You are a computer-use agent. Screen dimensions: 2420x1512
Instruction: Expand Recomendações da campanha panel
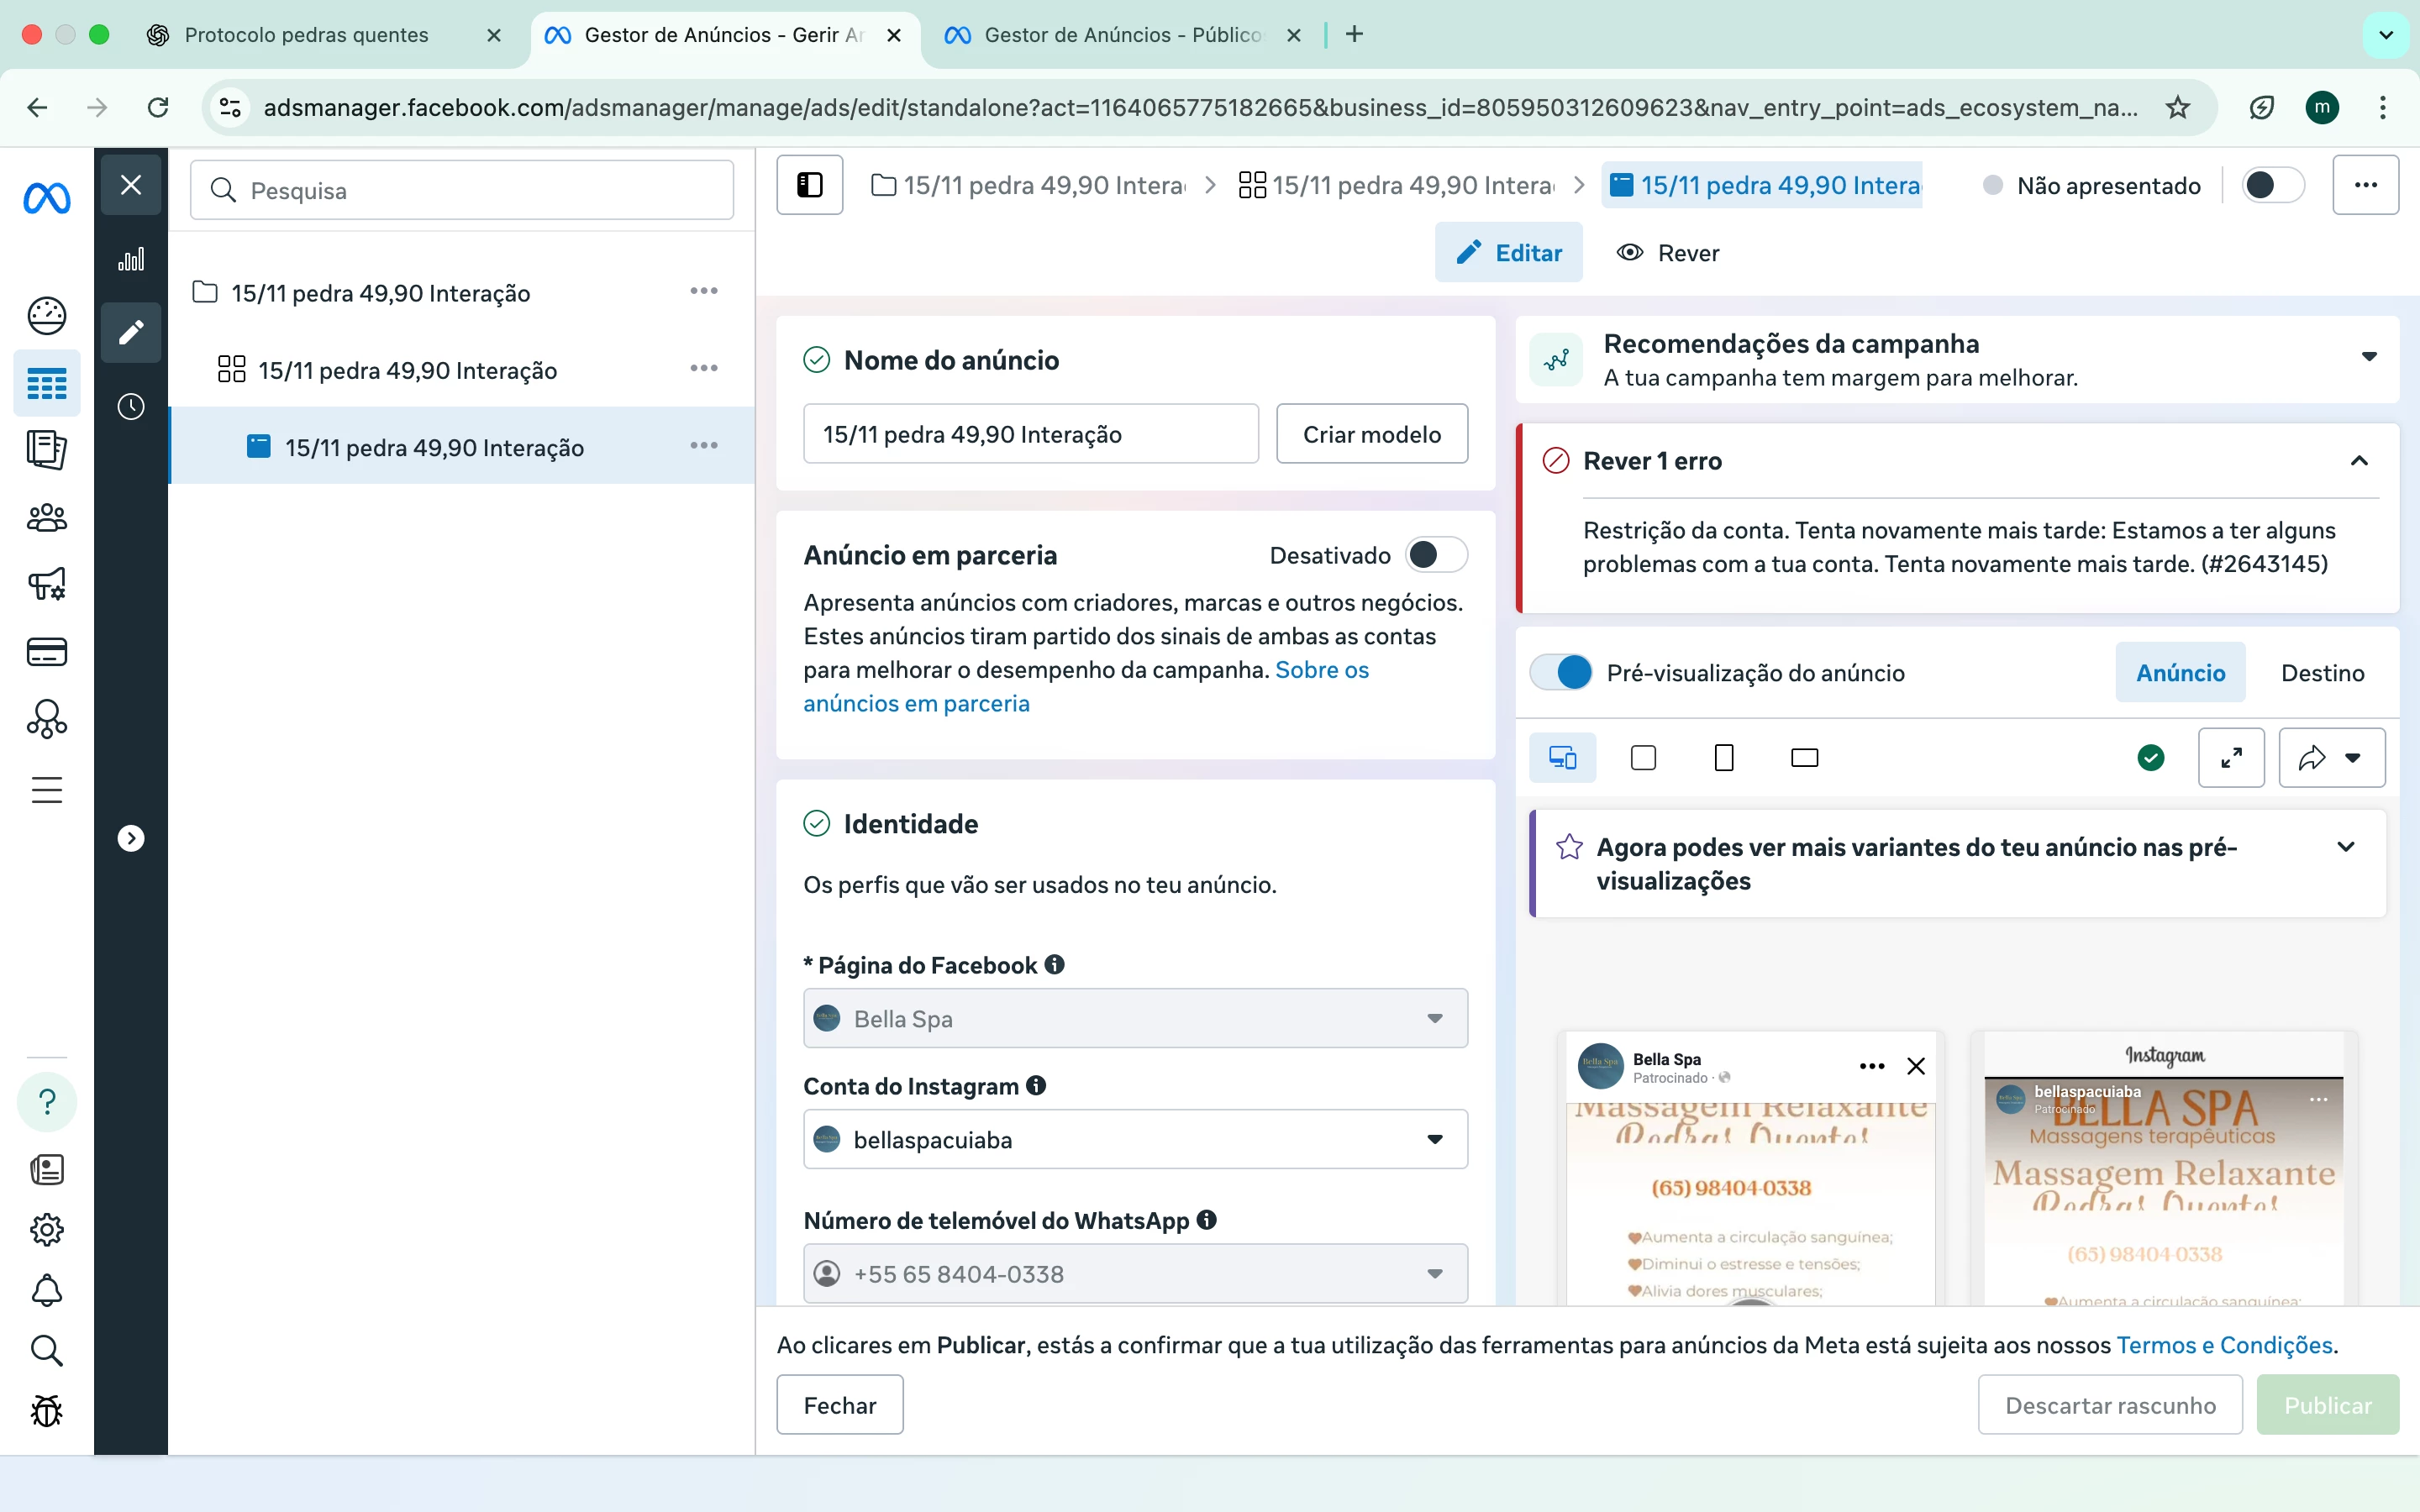[x=2367, y=358]
